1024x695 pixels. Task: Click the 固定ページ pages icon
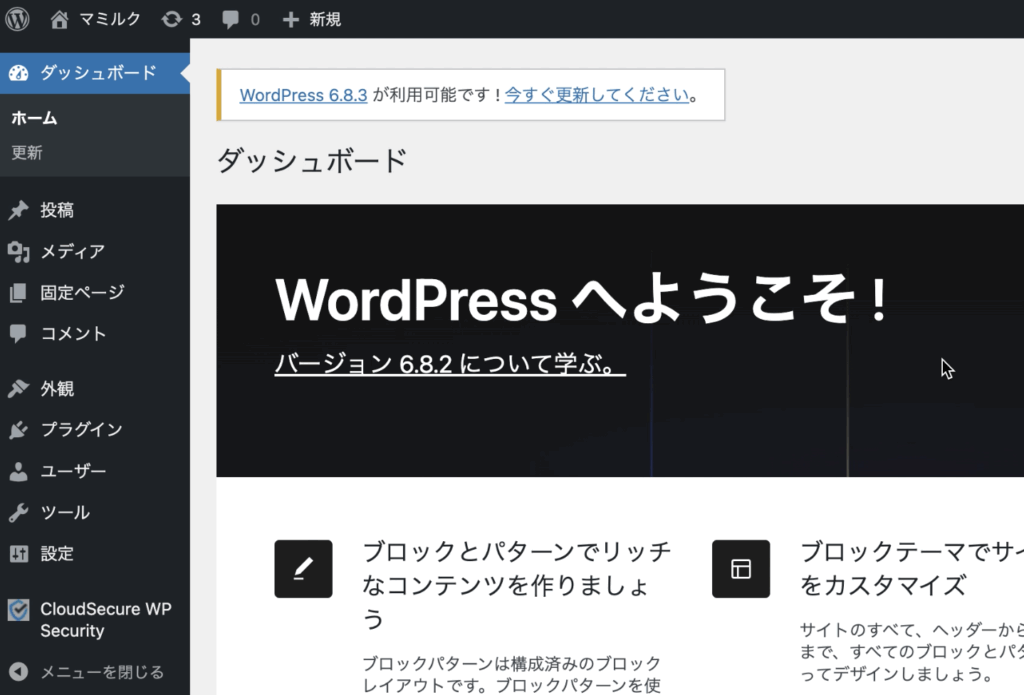click(18, 293)
